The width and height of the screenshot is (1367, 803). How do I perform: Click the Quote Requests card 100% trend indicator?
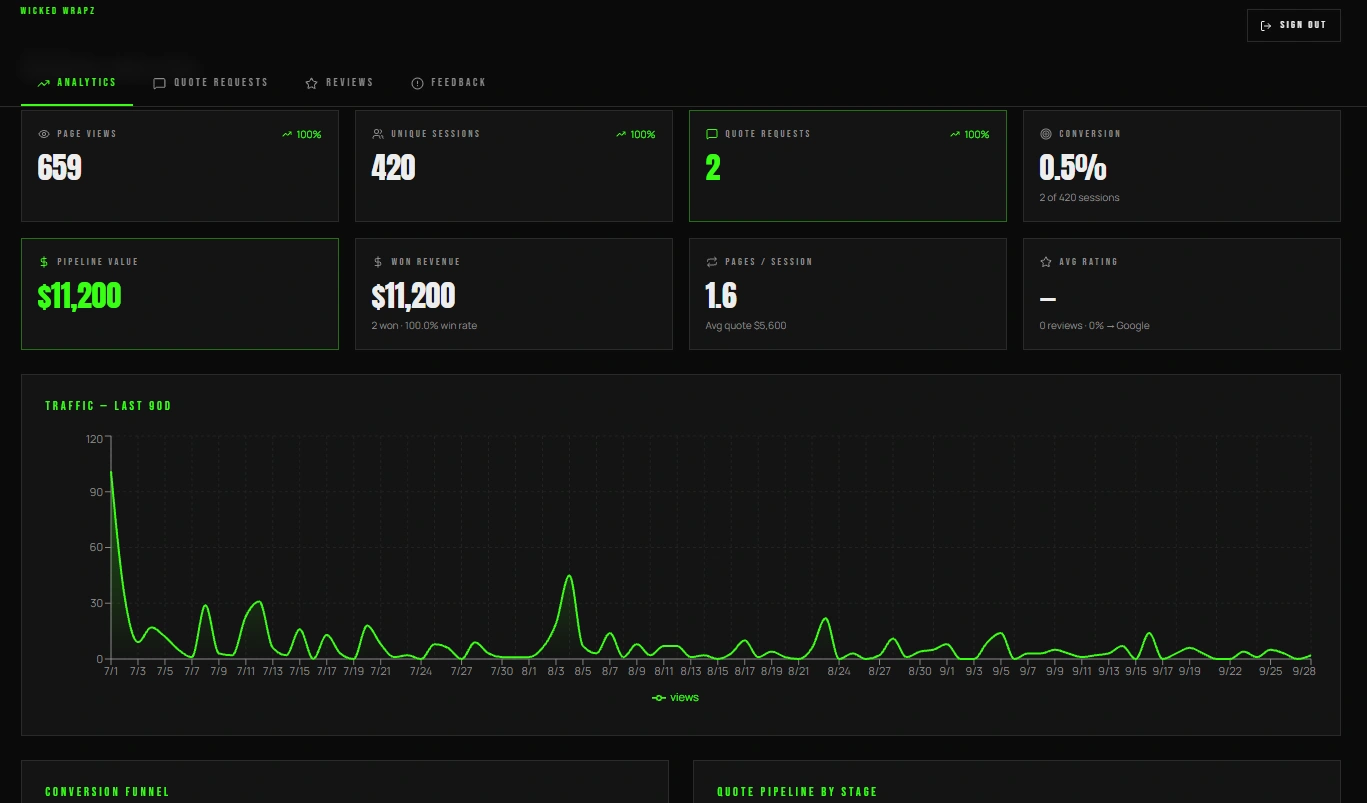click(969, 134)
